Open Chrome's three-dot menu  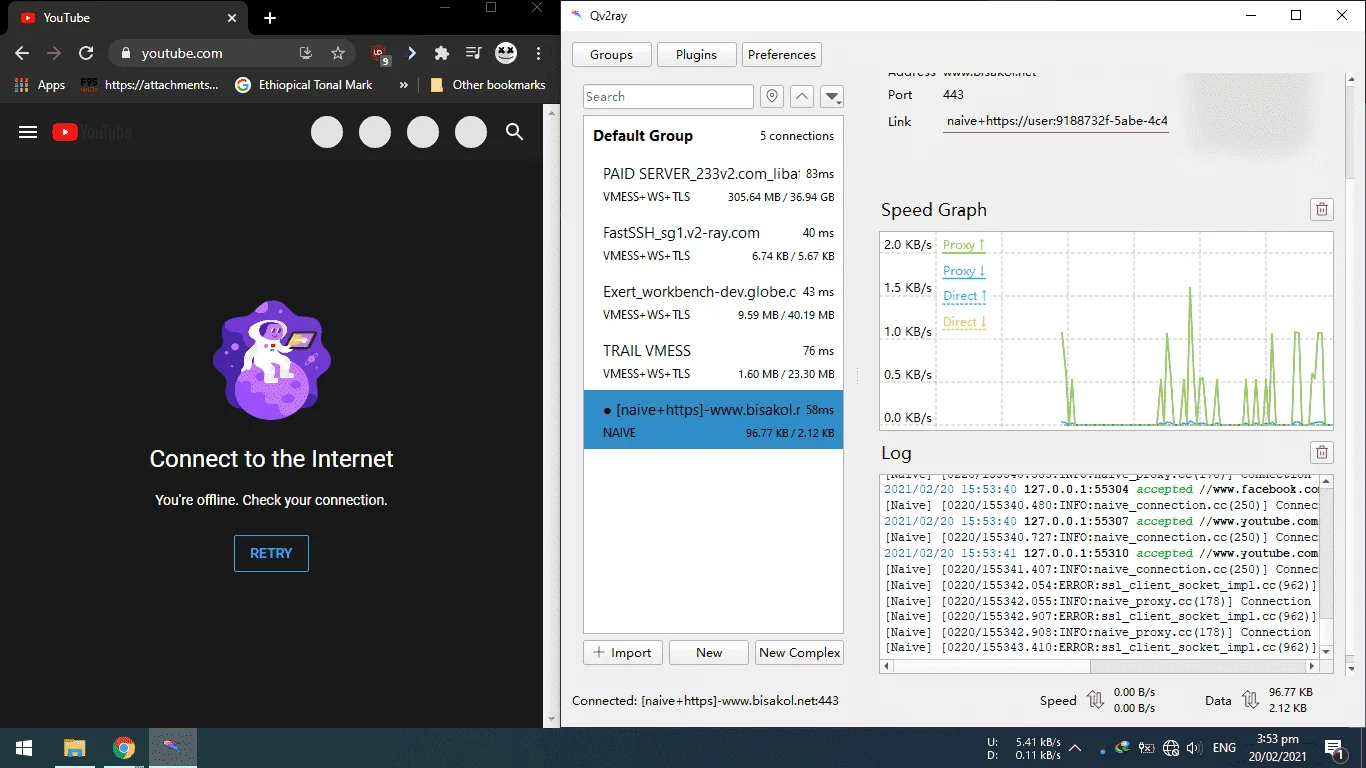tap(539, 53)
